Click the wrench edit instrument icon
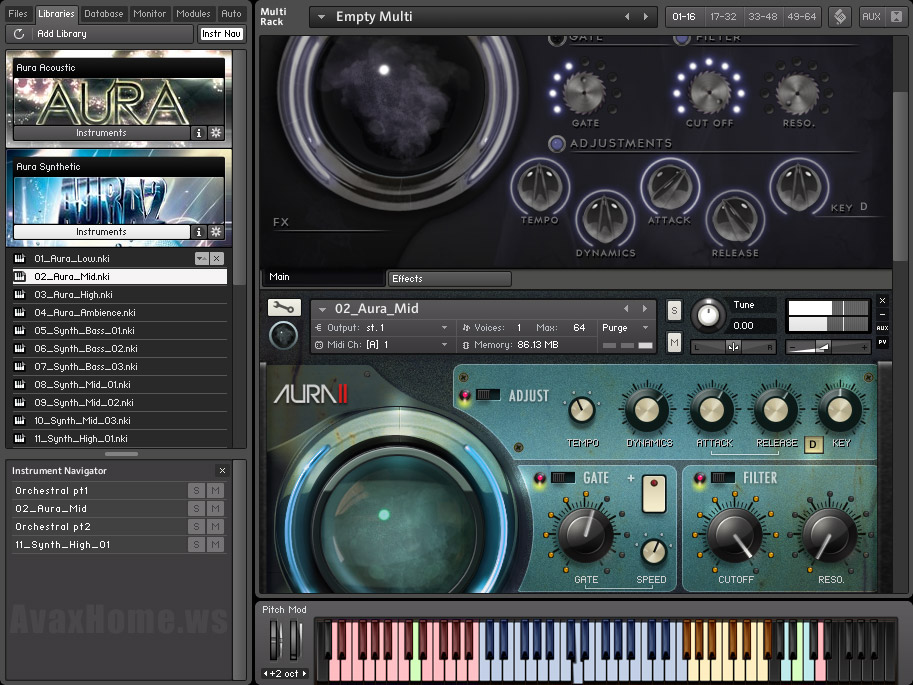Image resolution: width=913 pixels, height=685 pixels. (x=284, y=307)
